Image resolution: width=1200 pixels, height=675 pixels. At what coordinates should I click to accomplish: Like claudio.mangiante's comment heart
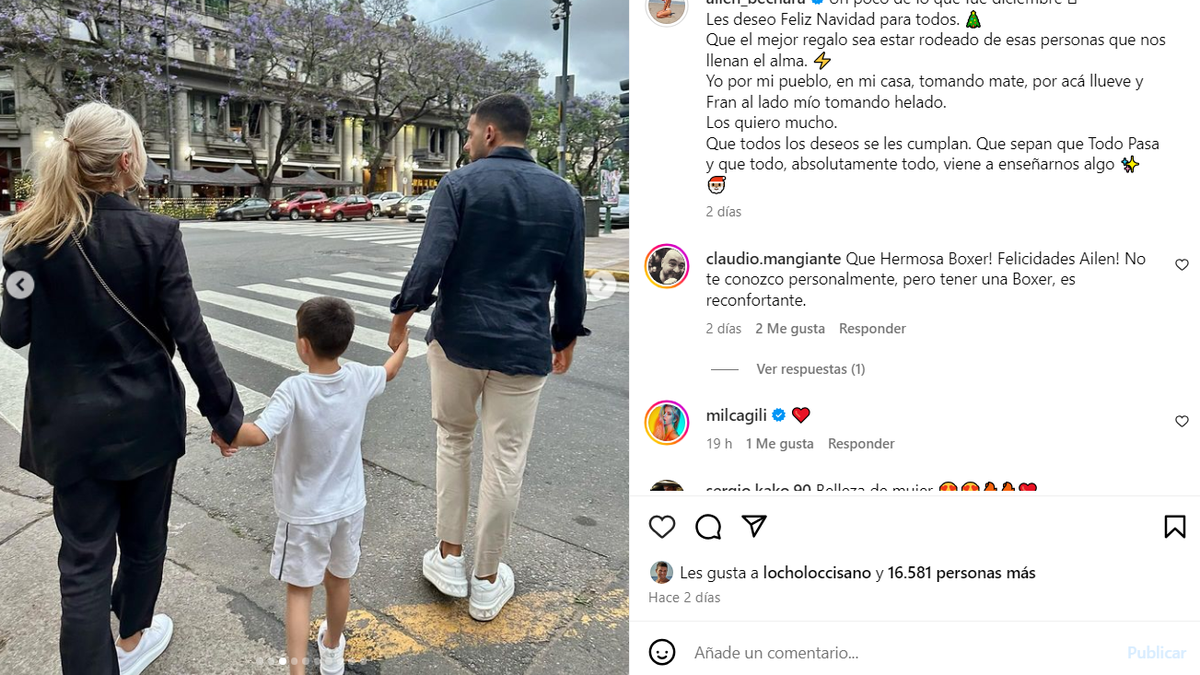(1182, 265)
